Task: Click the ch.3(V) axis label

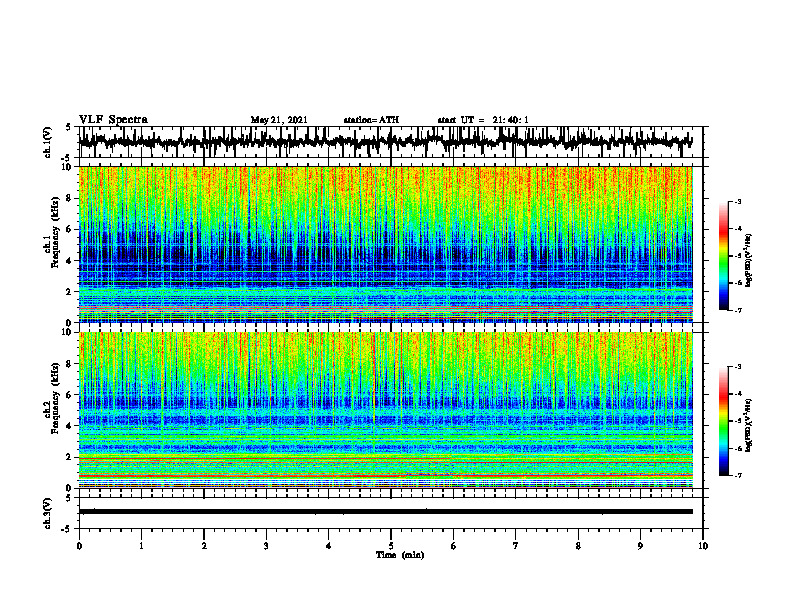Action: (x=48, y=513)
